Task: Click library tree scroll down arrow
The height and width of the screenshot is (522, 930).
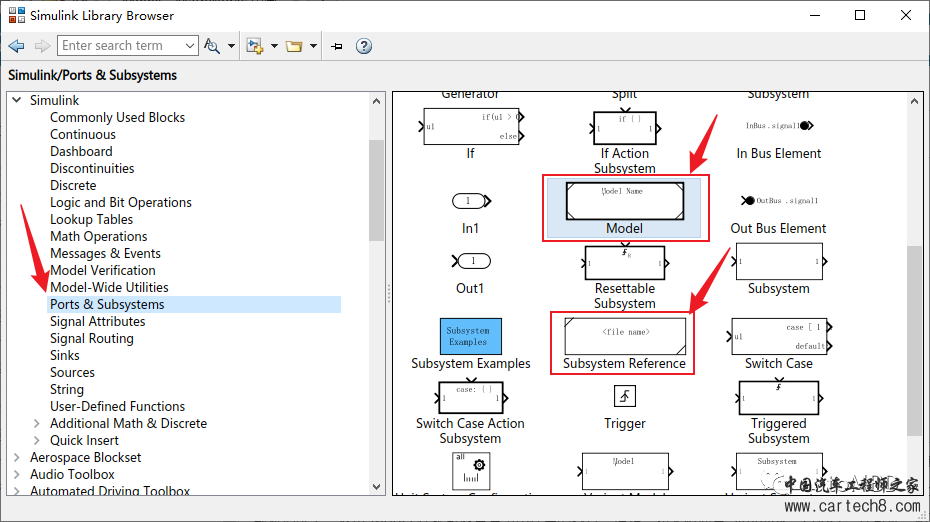Action: [377, 486]
